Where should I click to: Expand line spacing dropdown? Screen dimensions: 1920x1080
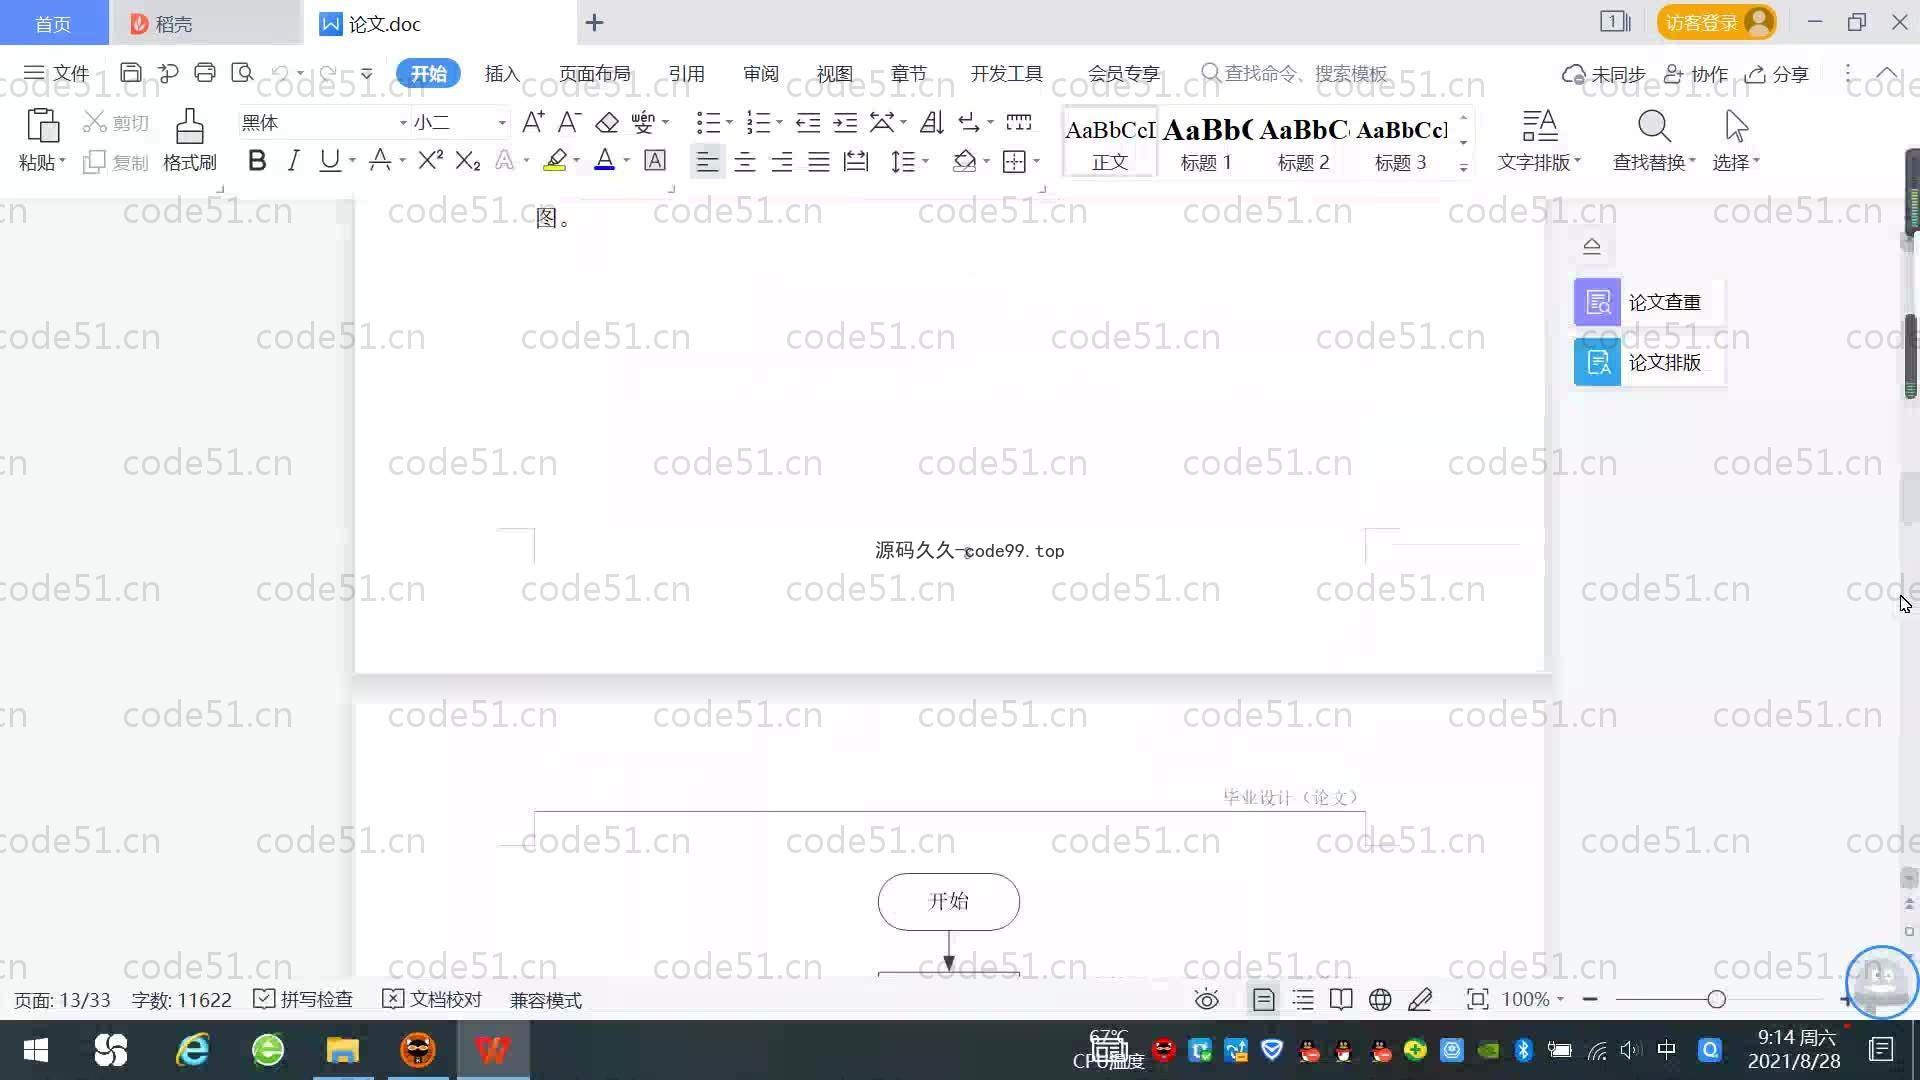(925, 161)
